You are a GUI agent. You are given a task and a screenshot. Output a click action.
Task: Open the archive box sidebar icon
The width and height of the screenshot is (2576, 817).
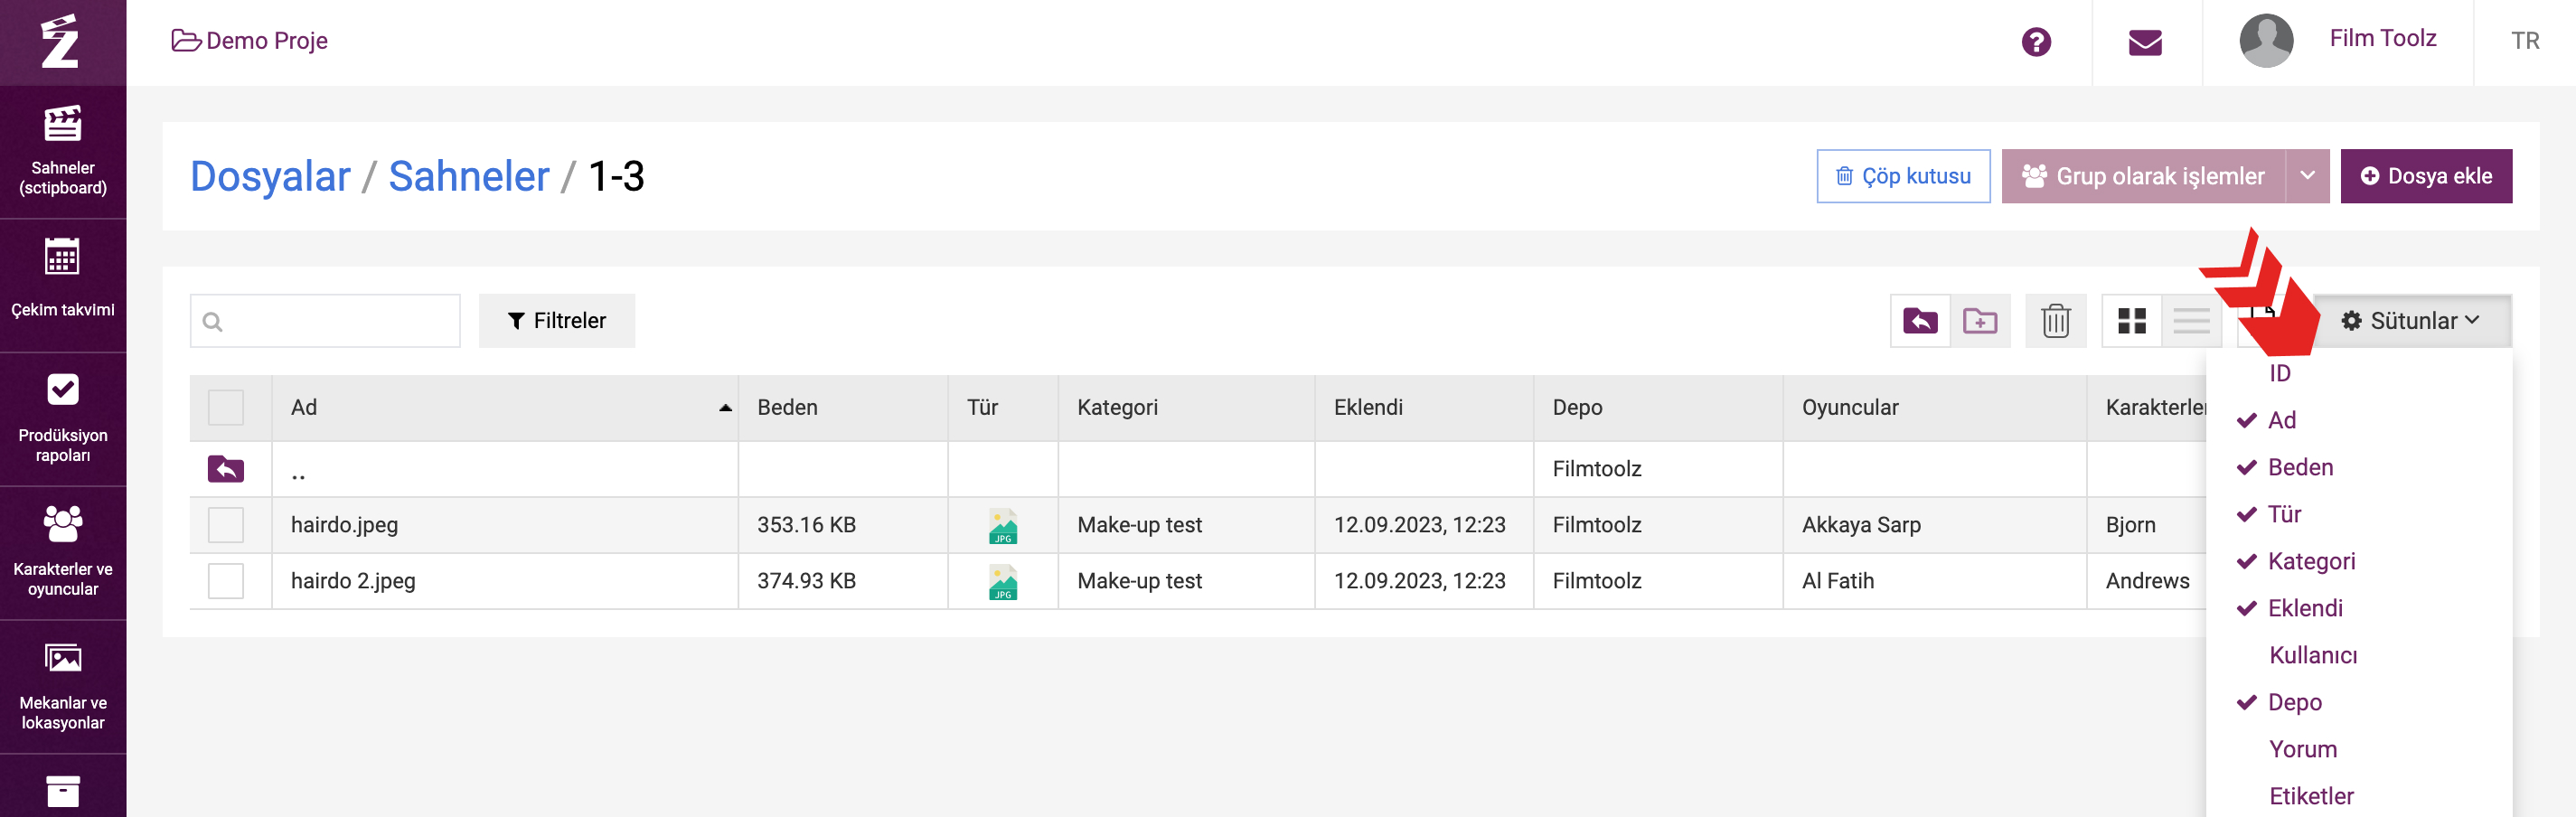pyautogui.click(x=63, y=790)
